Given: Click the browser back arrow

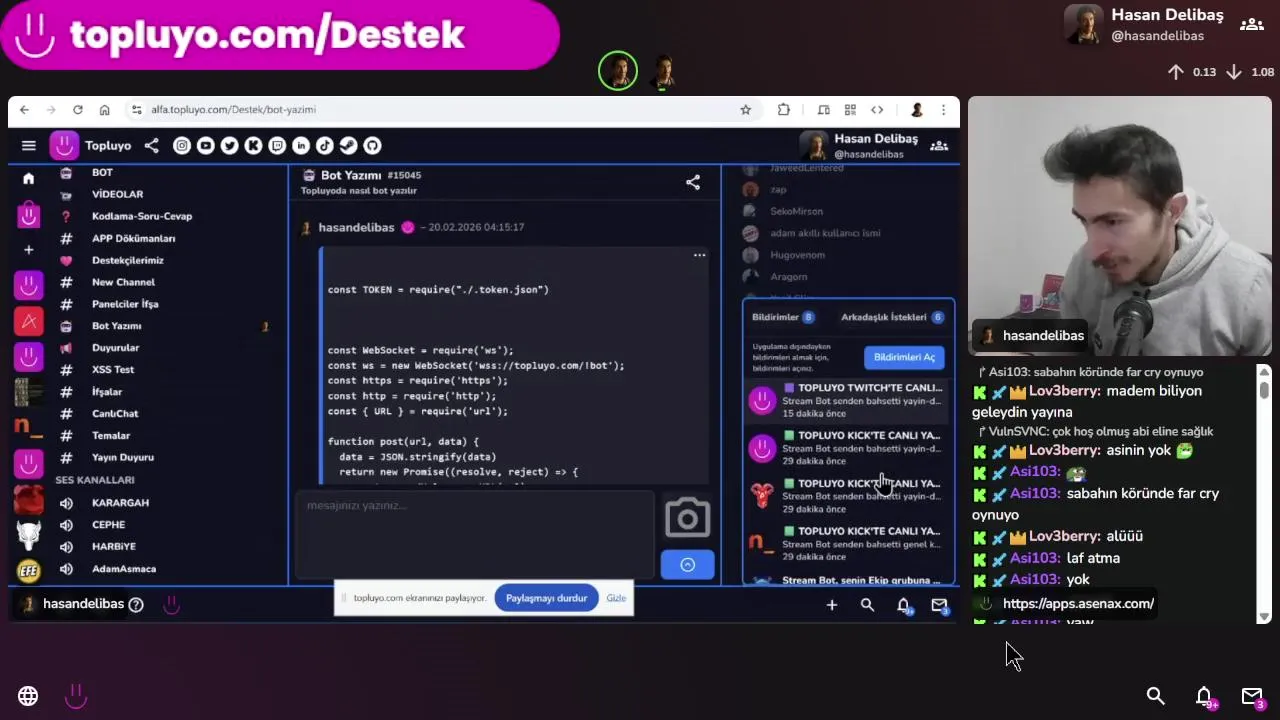Looking at the screenshot, I should point(24,110).
